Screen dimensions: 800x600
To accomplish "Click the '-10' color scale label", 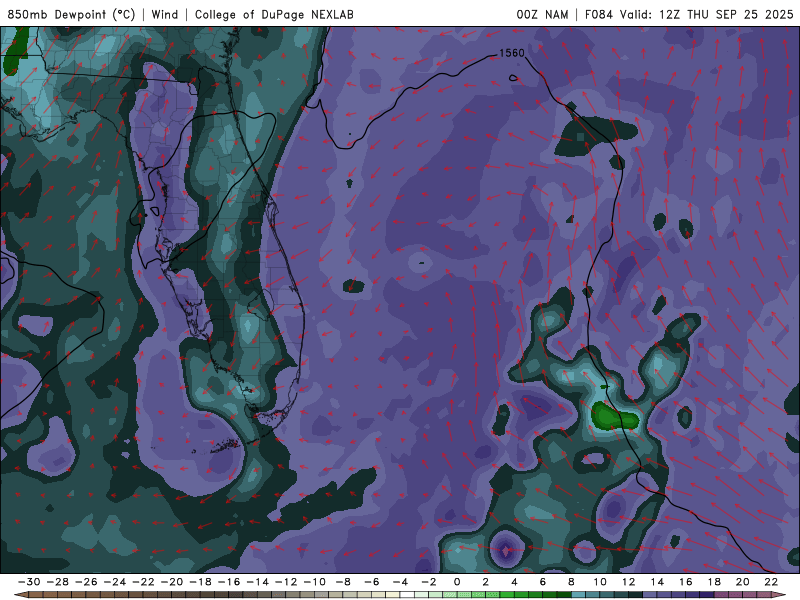I will (315, 582).
